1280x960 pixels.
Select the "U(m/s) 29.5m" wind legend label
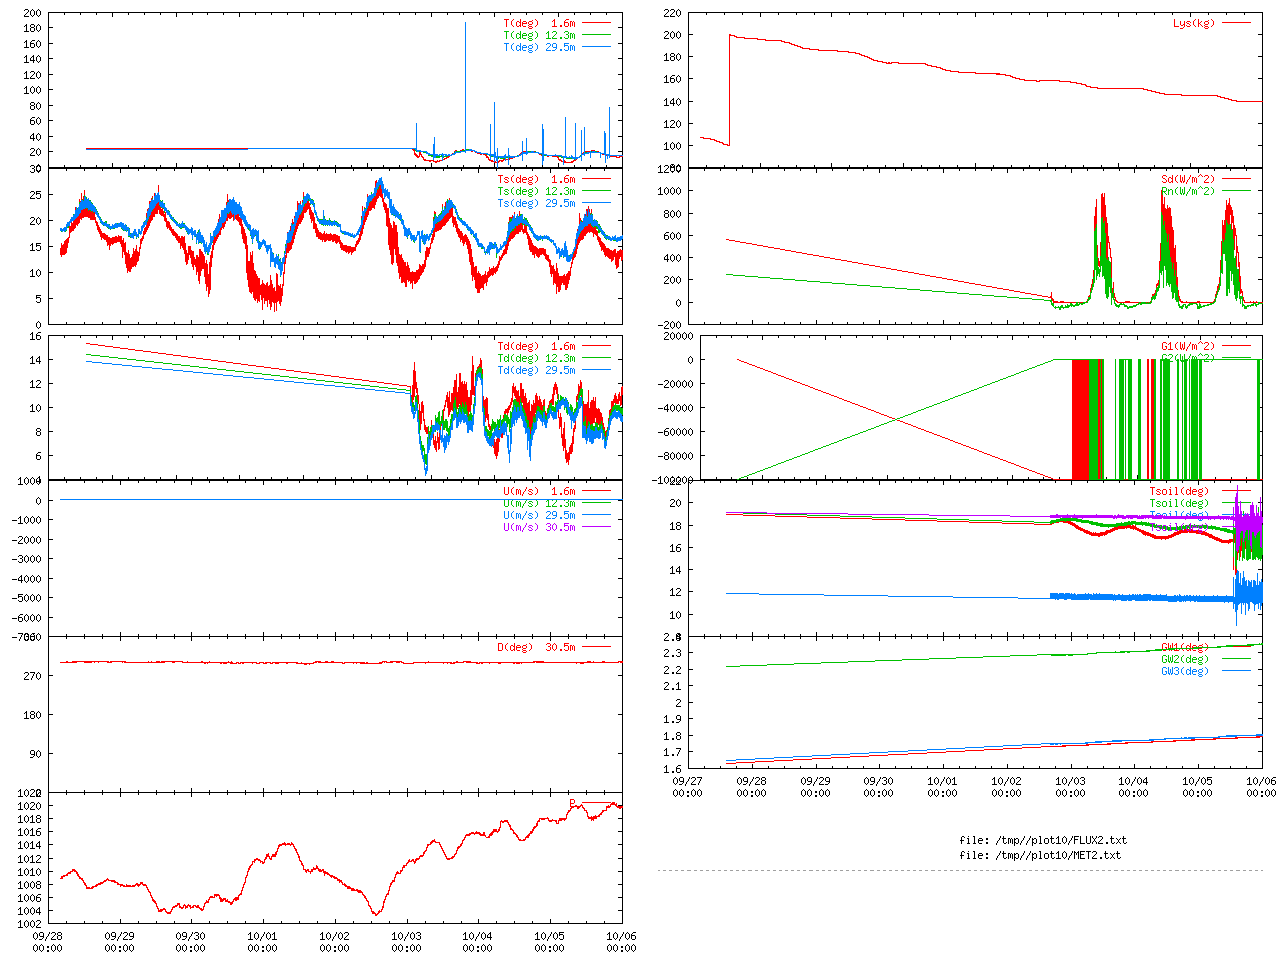540,515
